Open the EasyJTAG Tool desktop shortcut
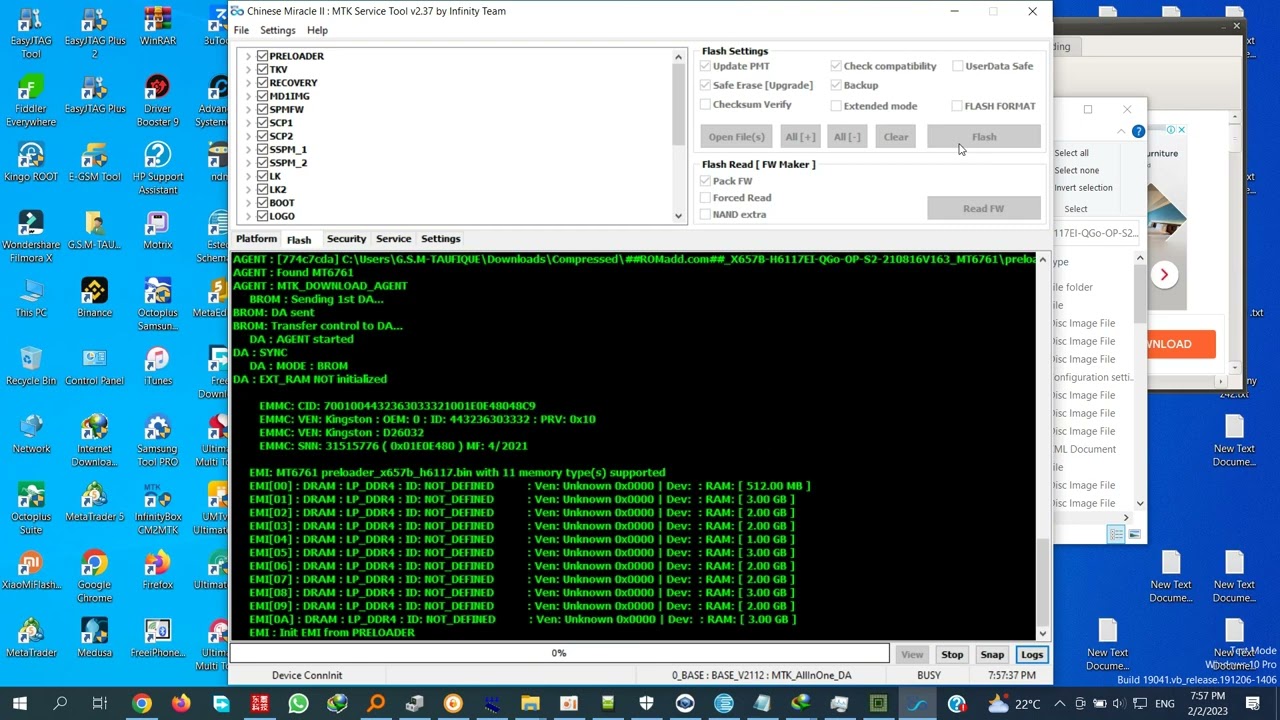Screen dimensions: 1280x720 [31, 33]
